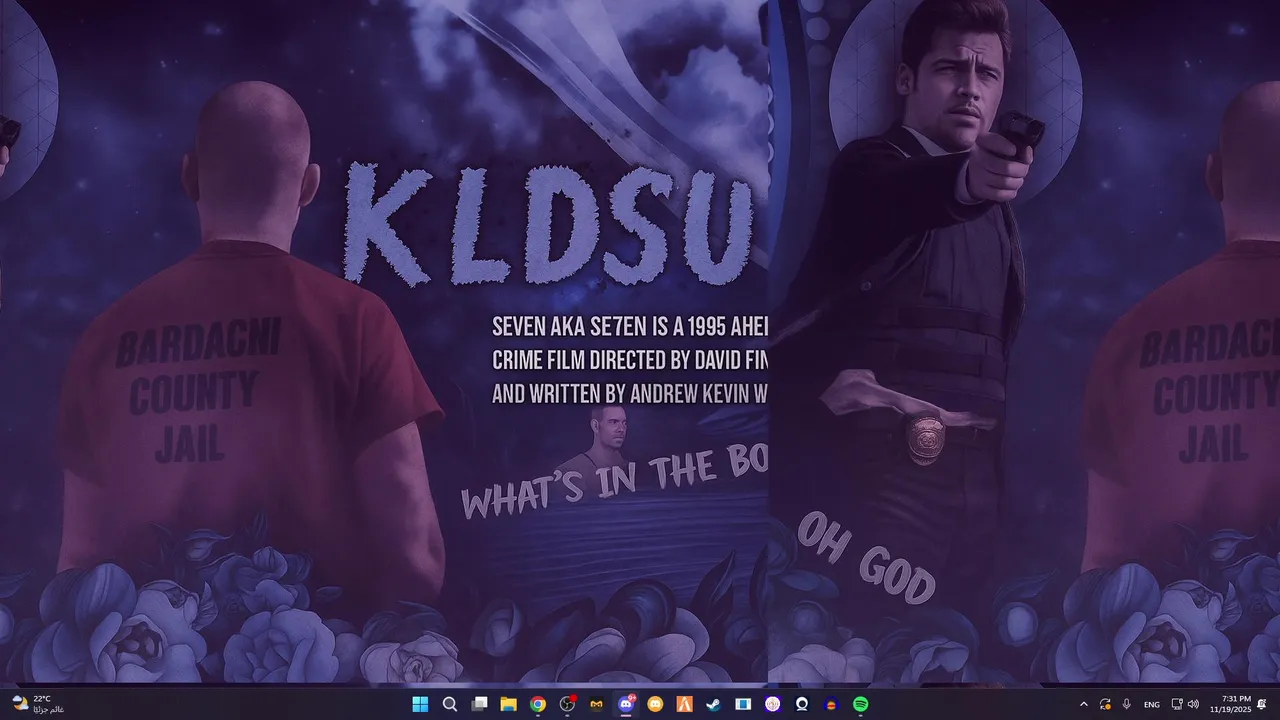Screen dimensions: 1280x720
Task: Switch to blue Discord with 9+ badge
Action: click(626, 704)
